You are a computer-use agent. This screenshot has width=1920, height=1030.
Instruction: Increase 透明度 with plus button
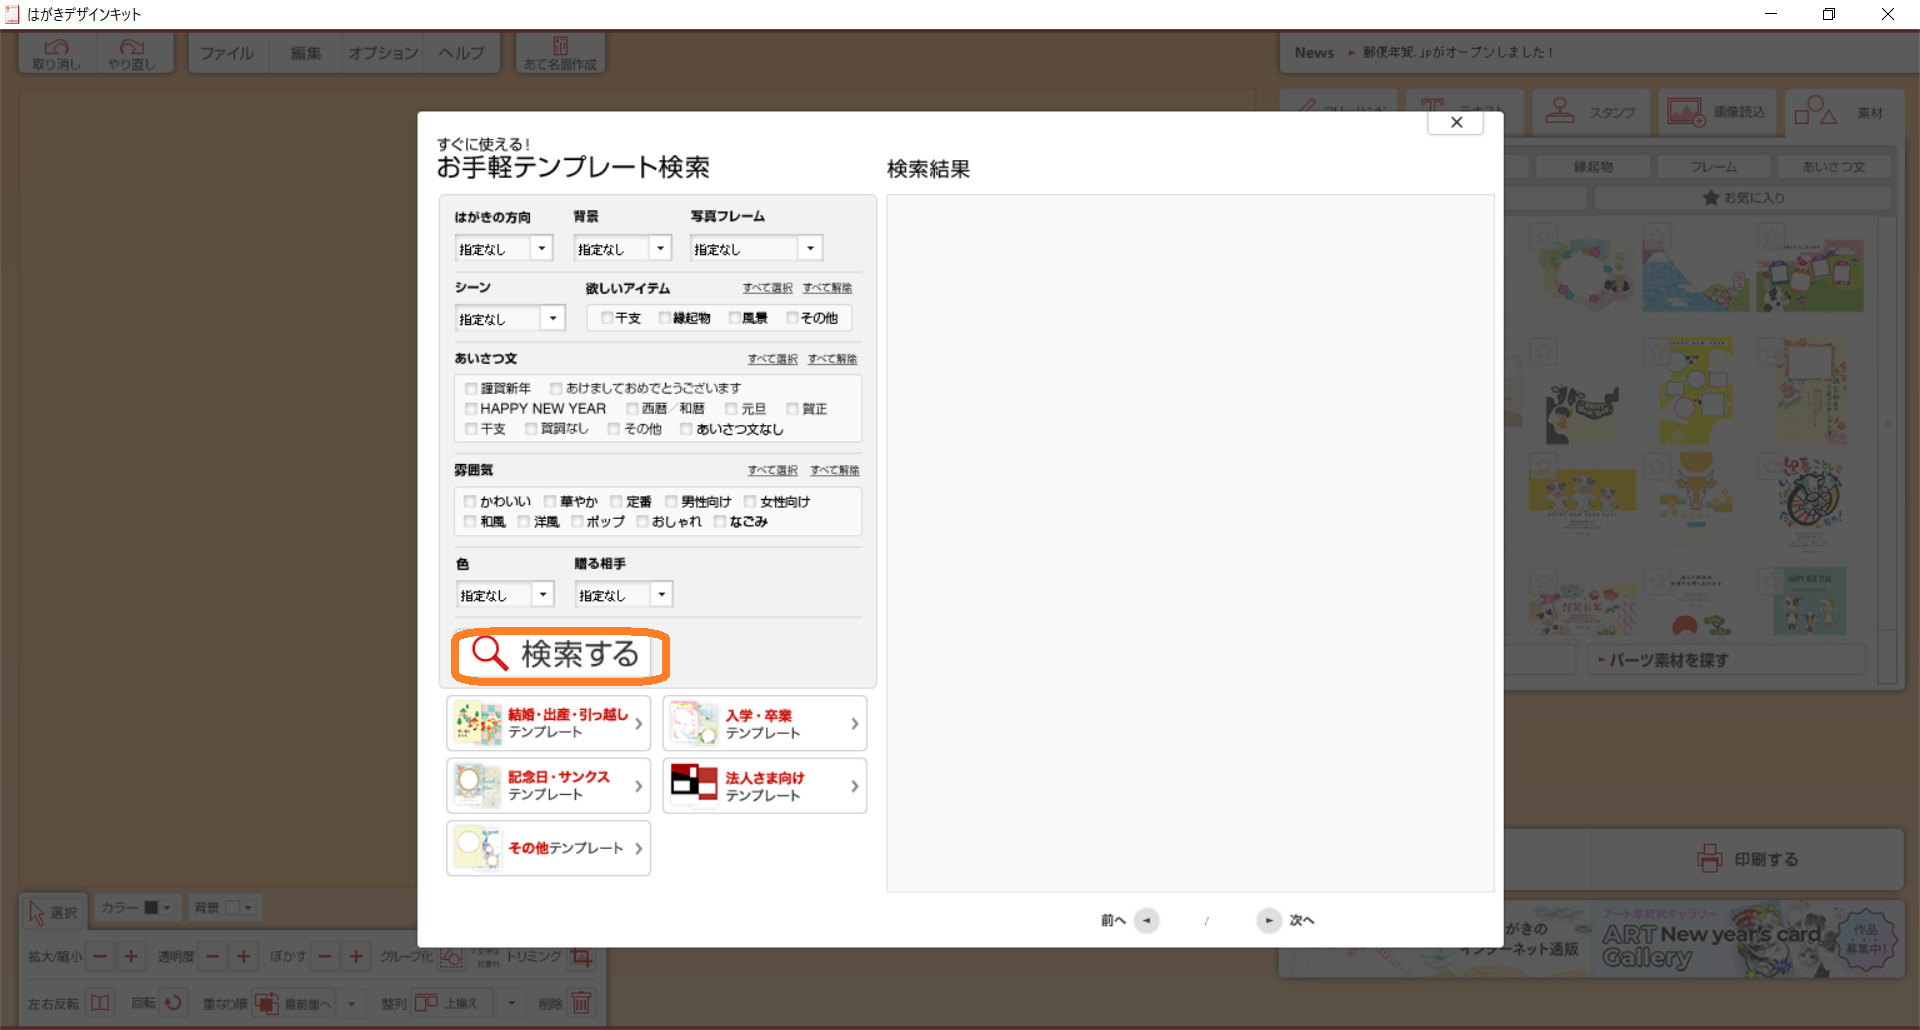(x=243, y=957)
